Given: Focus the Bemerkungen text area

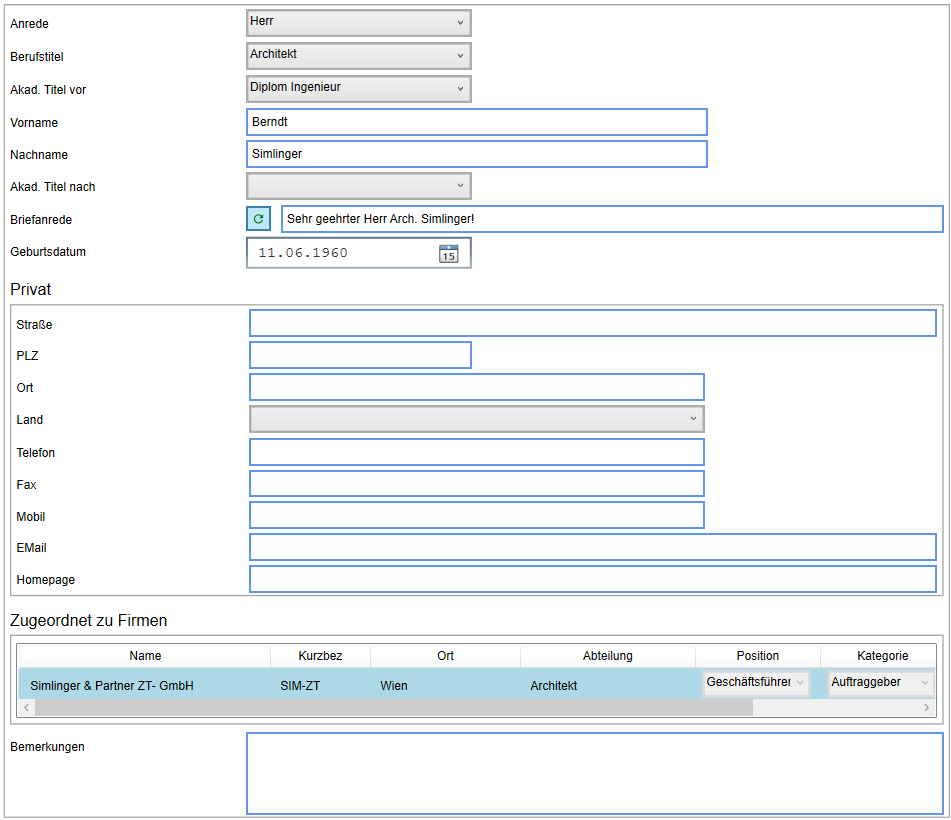Looking at the screenshot, I should click(594, 773).
